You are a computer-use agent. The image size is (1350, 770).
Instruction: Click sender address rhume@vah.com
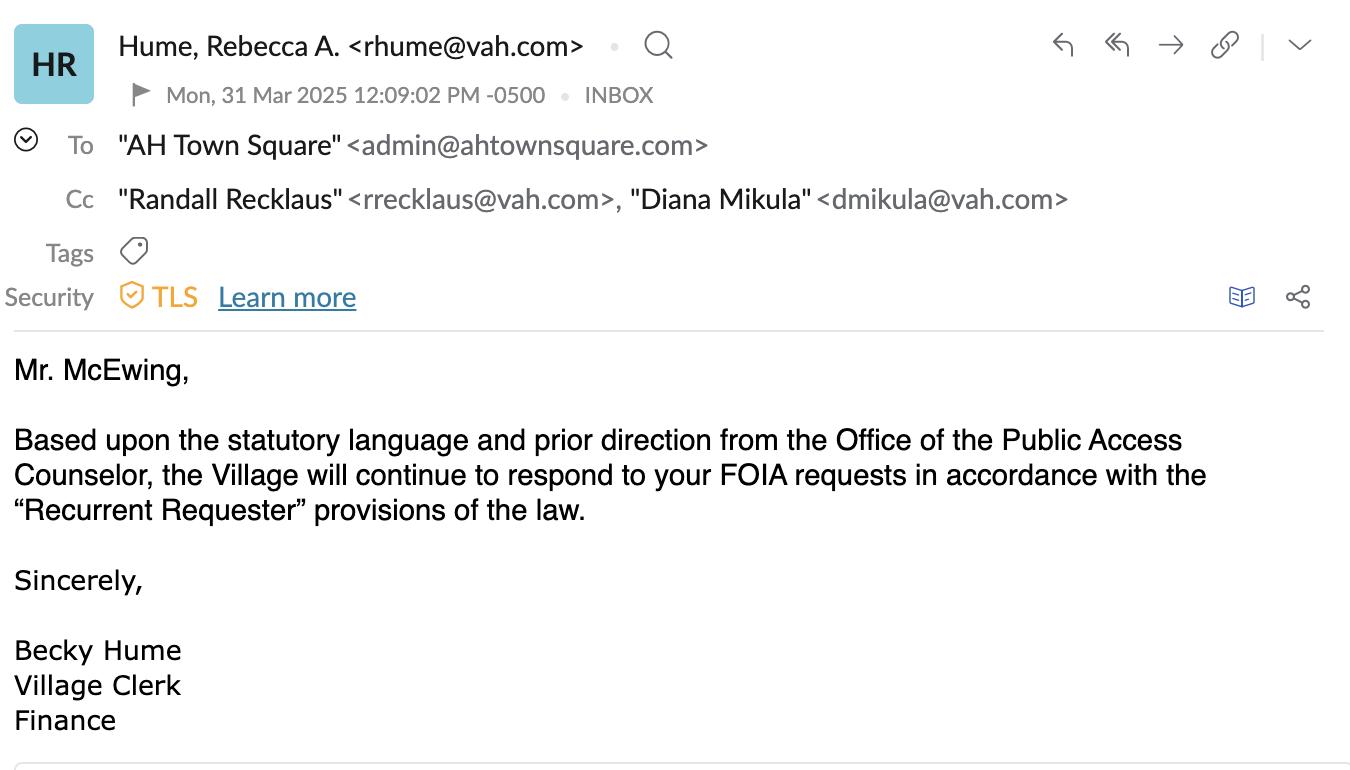point(473,46)
